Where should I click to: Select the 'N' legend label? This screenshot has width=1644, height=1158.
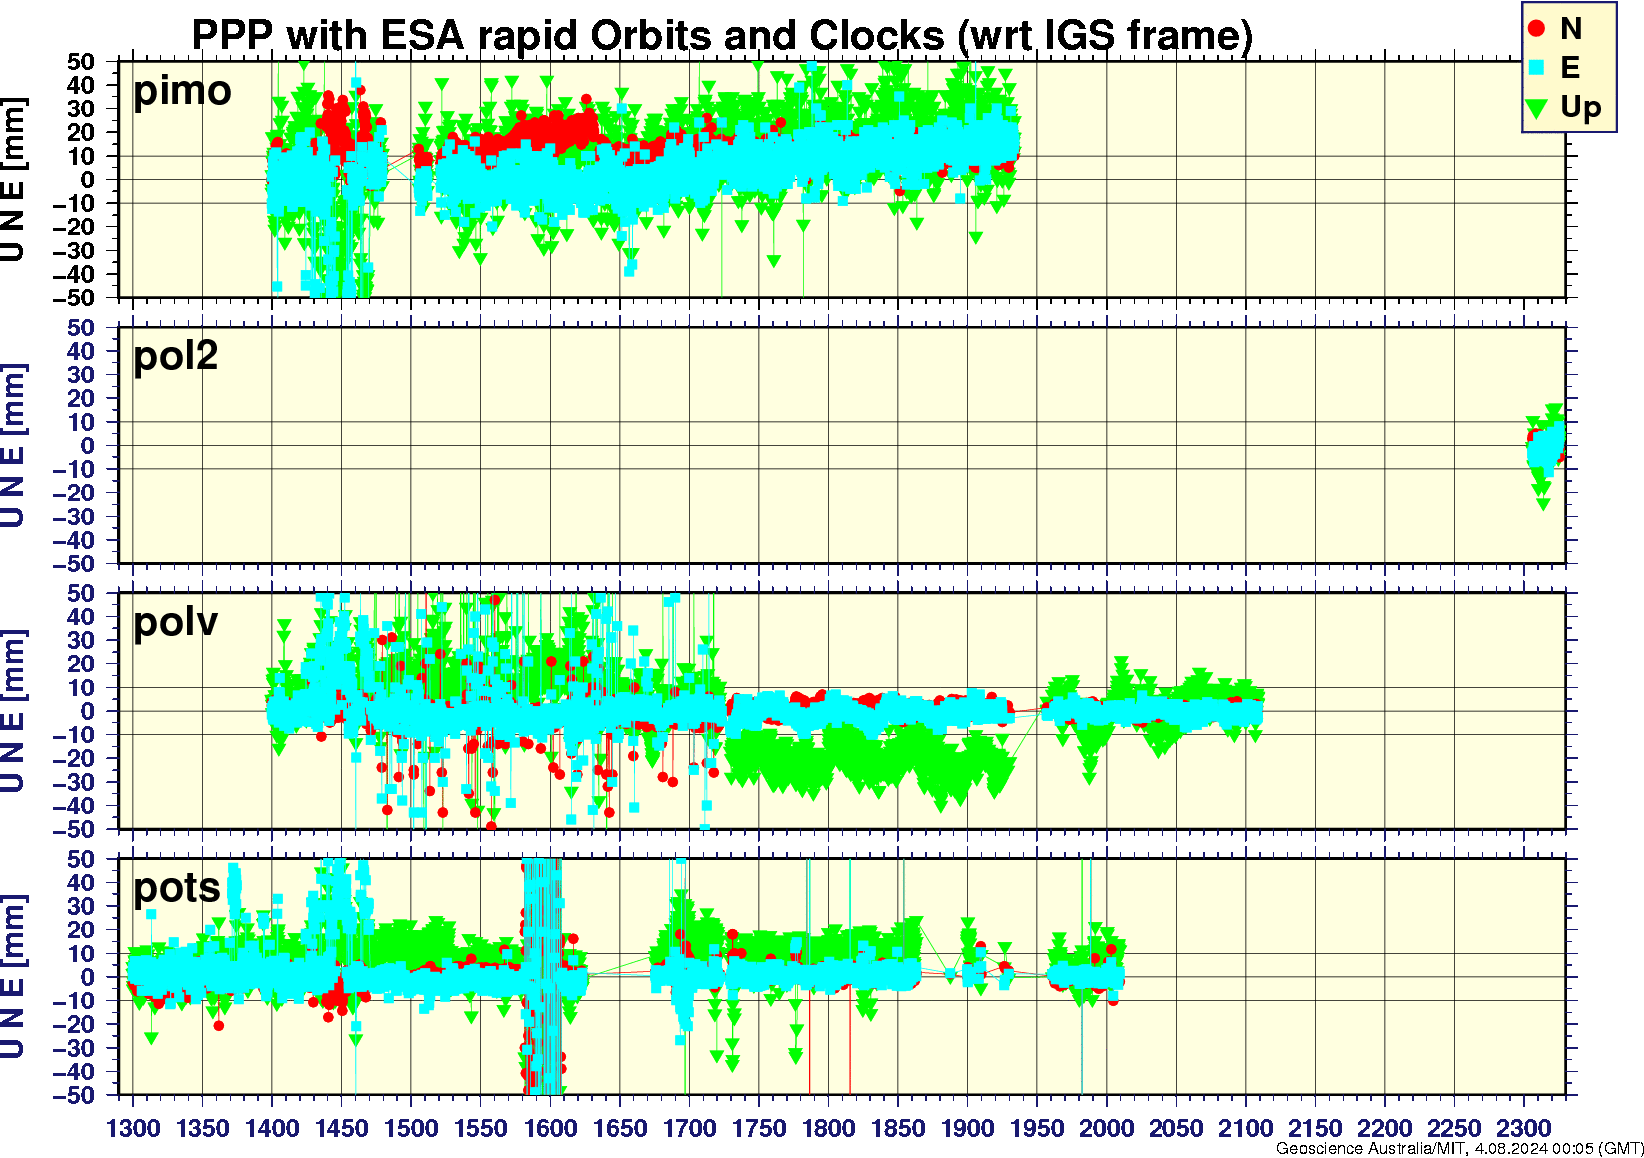1571,29
